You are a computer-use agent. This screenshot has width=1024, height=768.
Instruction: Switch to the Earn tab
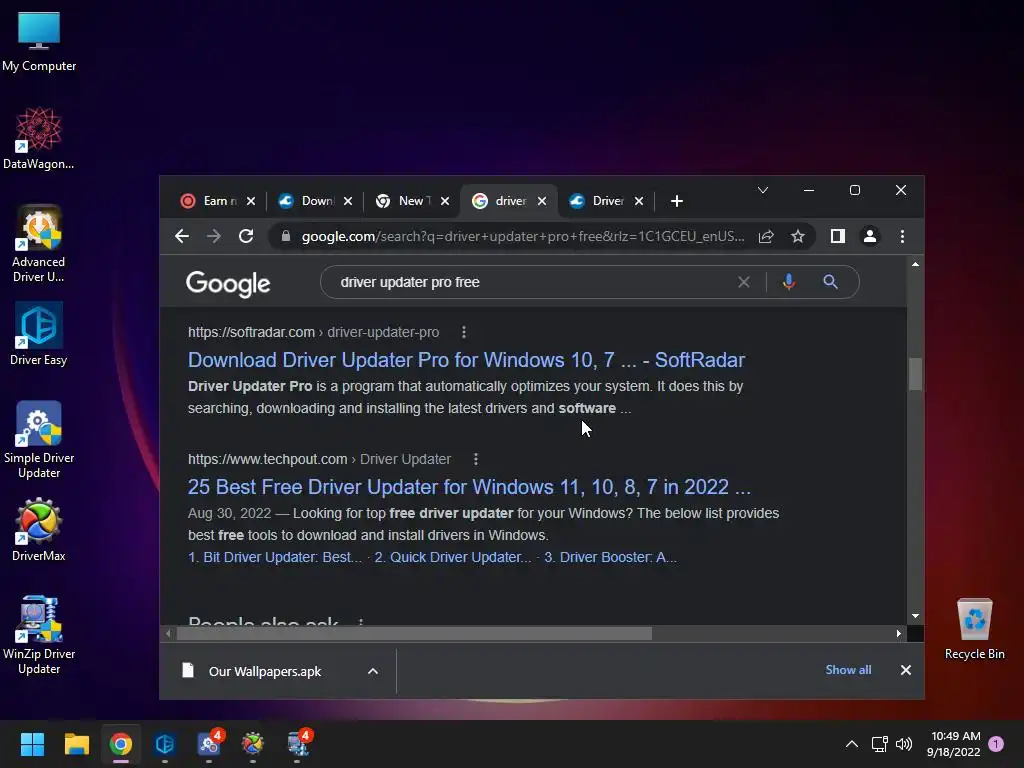(208, 201)
